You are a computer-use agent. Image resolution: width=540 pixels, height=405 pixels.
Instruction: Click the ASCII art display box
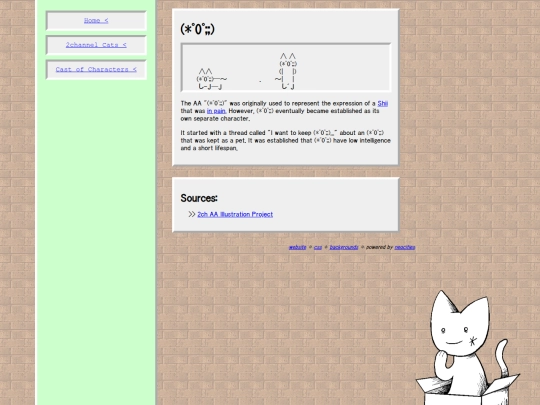coord(286,68)
